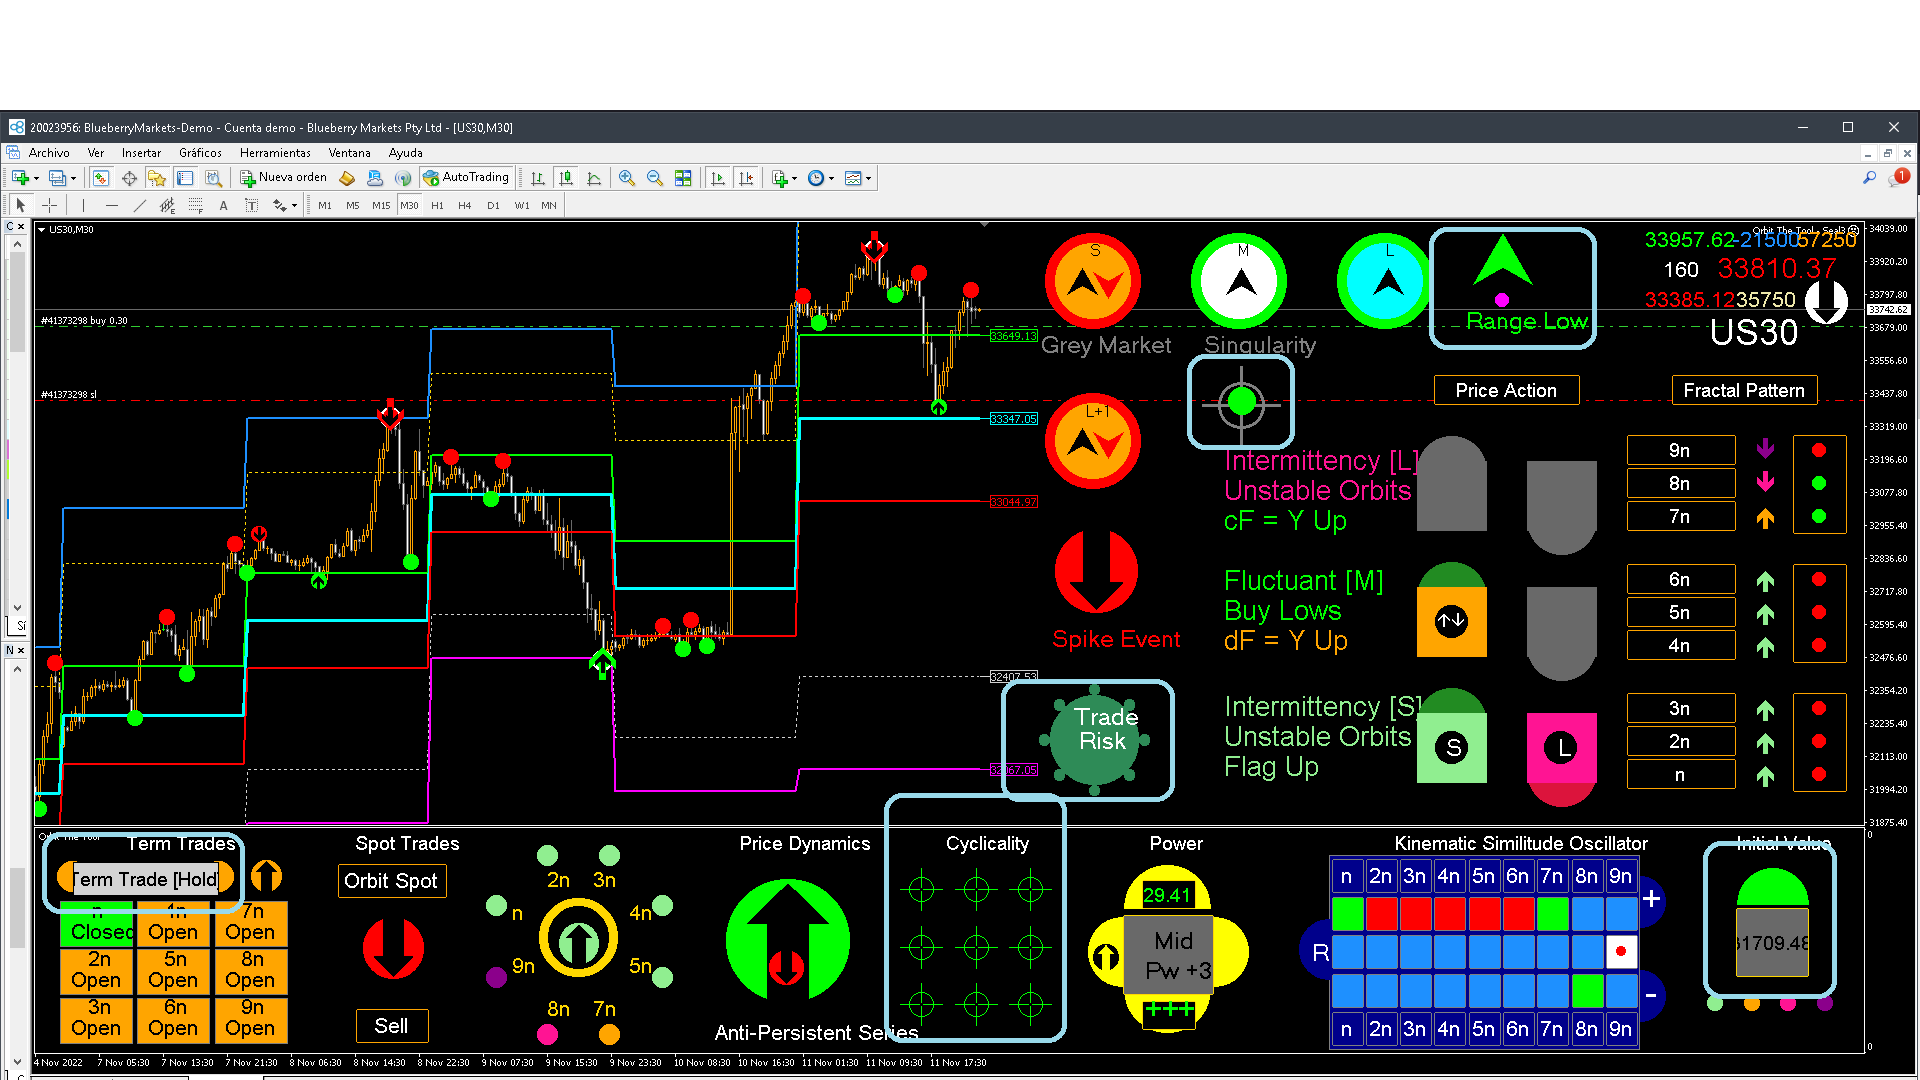1920x1080 pixels.
Task: Click the Zoom In magnifier icon
Action: pos(627,178)
